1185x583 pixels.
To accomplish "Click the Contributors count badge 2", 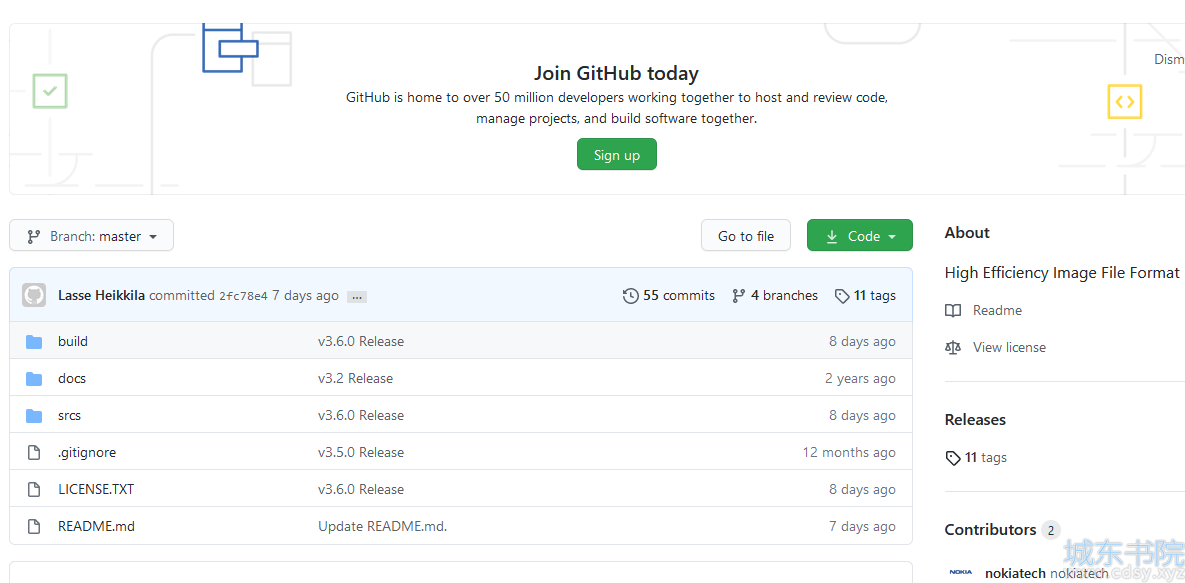I will (1050, 530).
